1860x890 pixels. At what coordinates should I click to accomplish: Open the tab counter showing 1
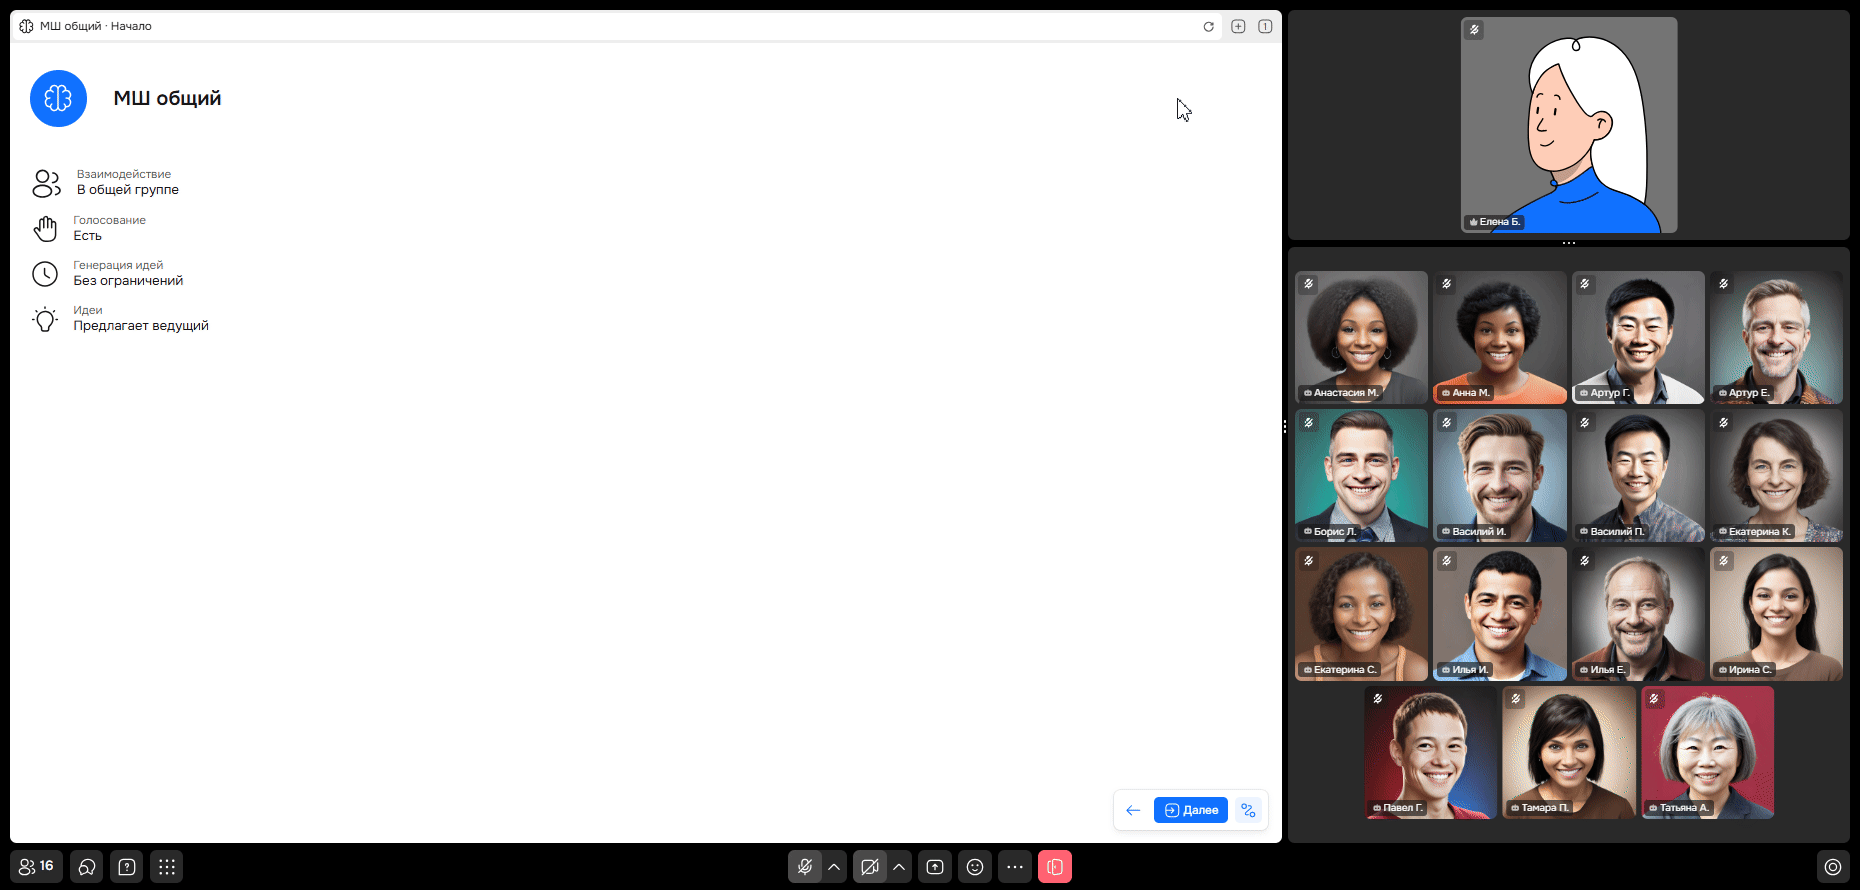[1265, 27]
